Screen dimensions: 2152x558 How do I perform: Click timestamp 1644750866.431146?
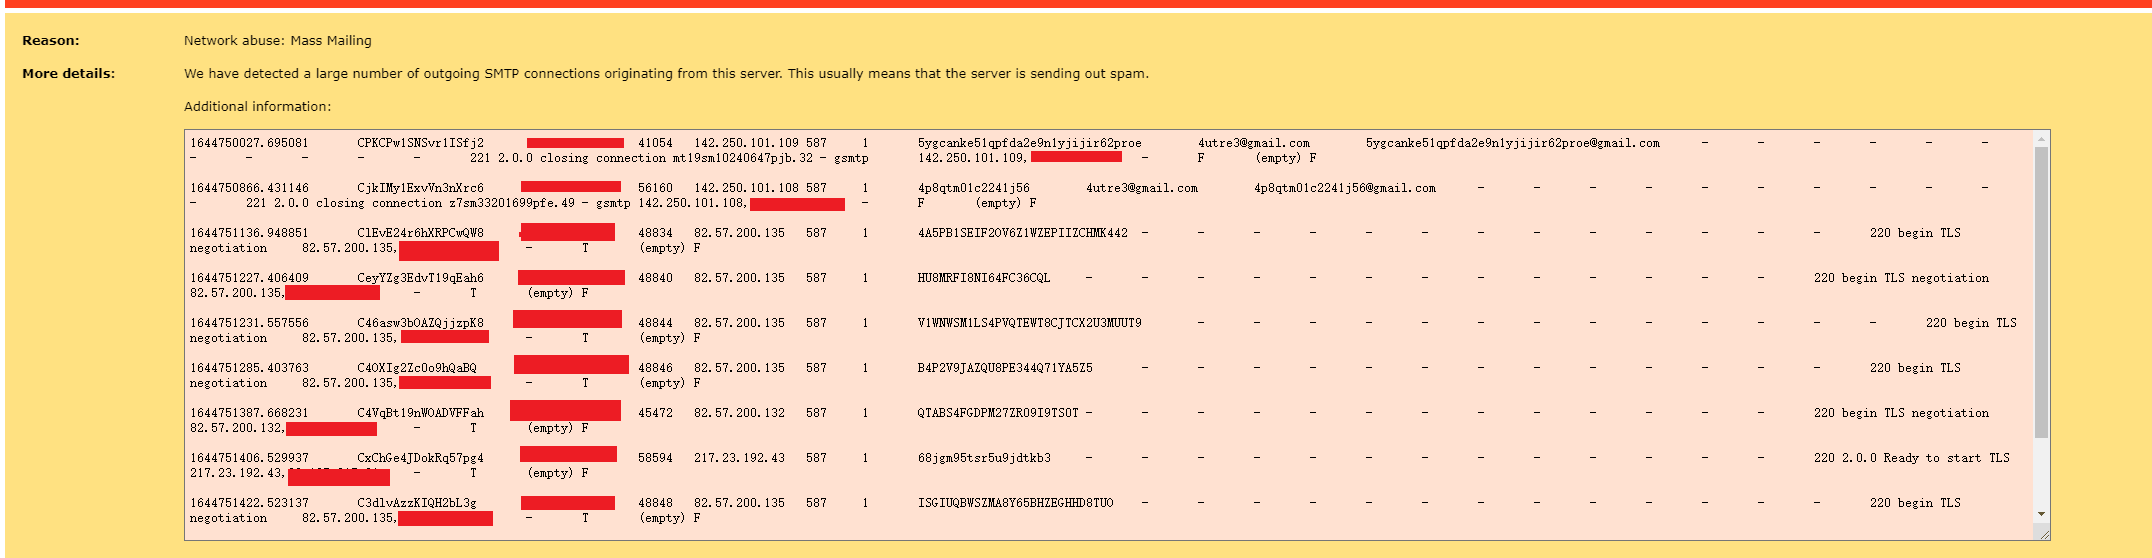(249, 188)
